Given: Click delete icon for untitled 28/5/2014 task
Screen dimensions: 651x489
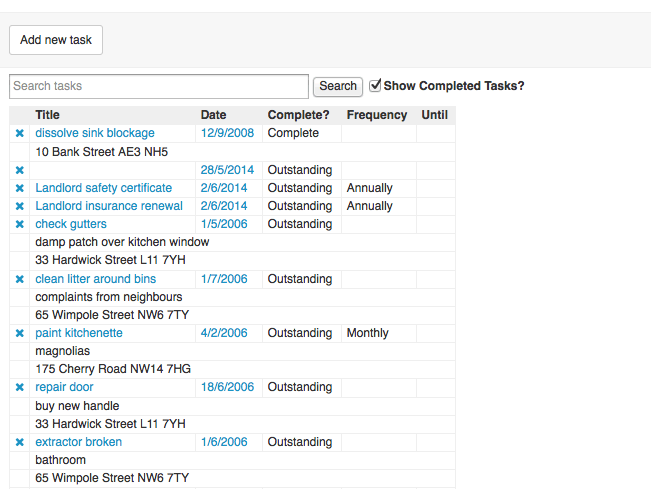Looking at the screenshot, I should click(19, 170).
